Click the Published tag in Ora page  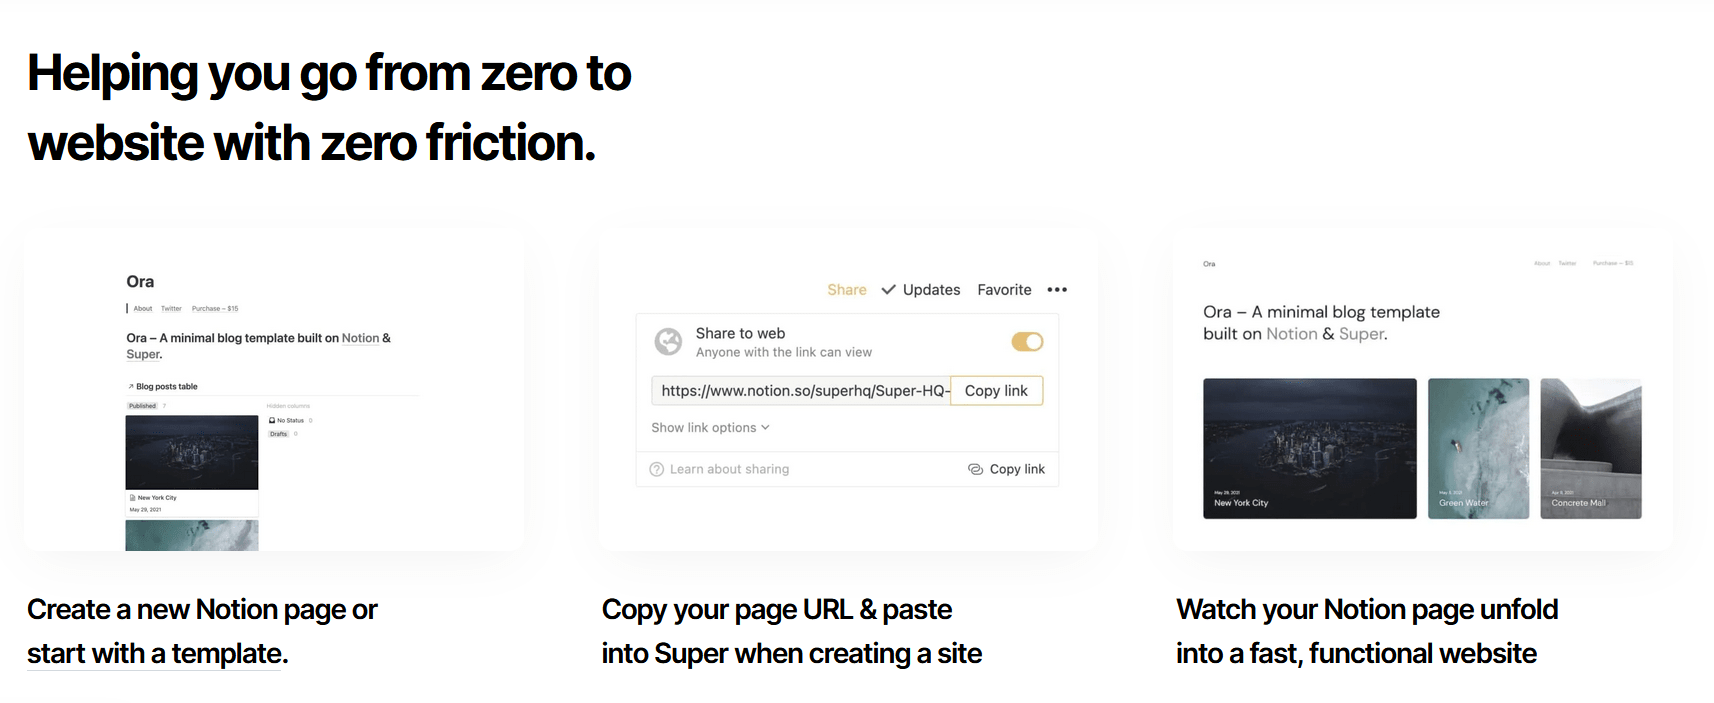143,406
